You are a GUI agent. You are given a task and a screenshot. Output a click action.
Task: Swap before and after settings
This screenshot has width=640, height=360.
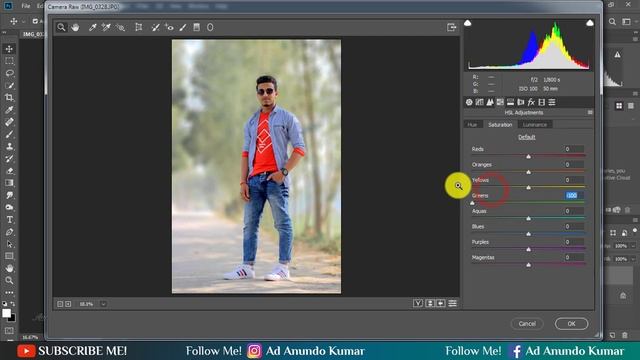(x=430, y=303)
